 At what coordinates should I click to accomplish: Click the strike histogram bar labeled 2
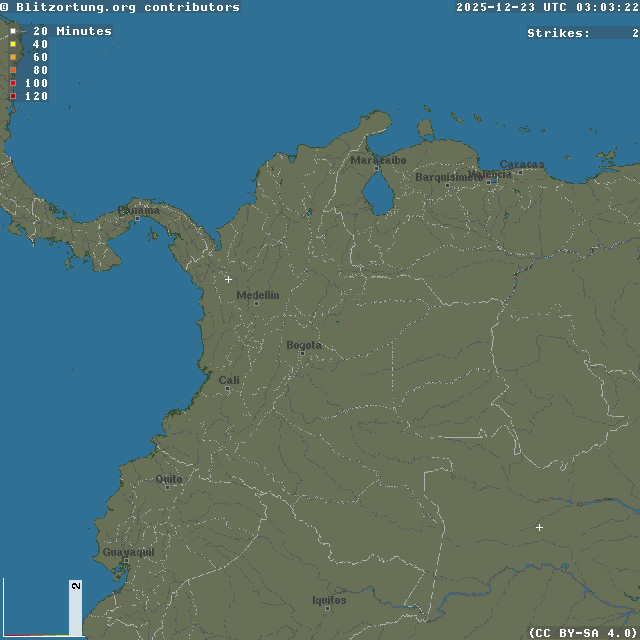[x=75, y=607]
